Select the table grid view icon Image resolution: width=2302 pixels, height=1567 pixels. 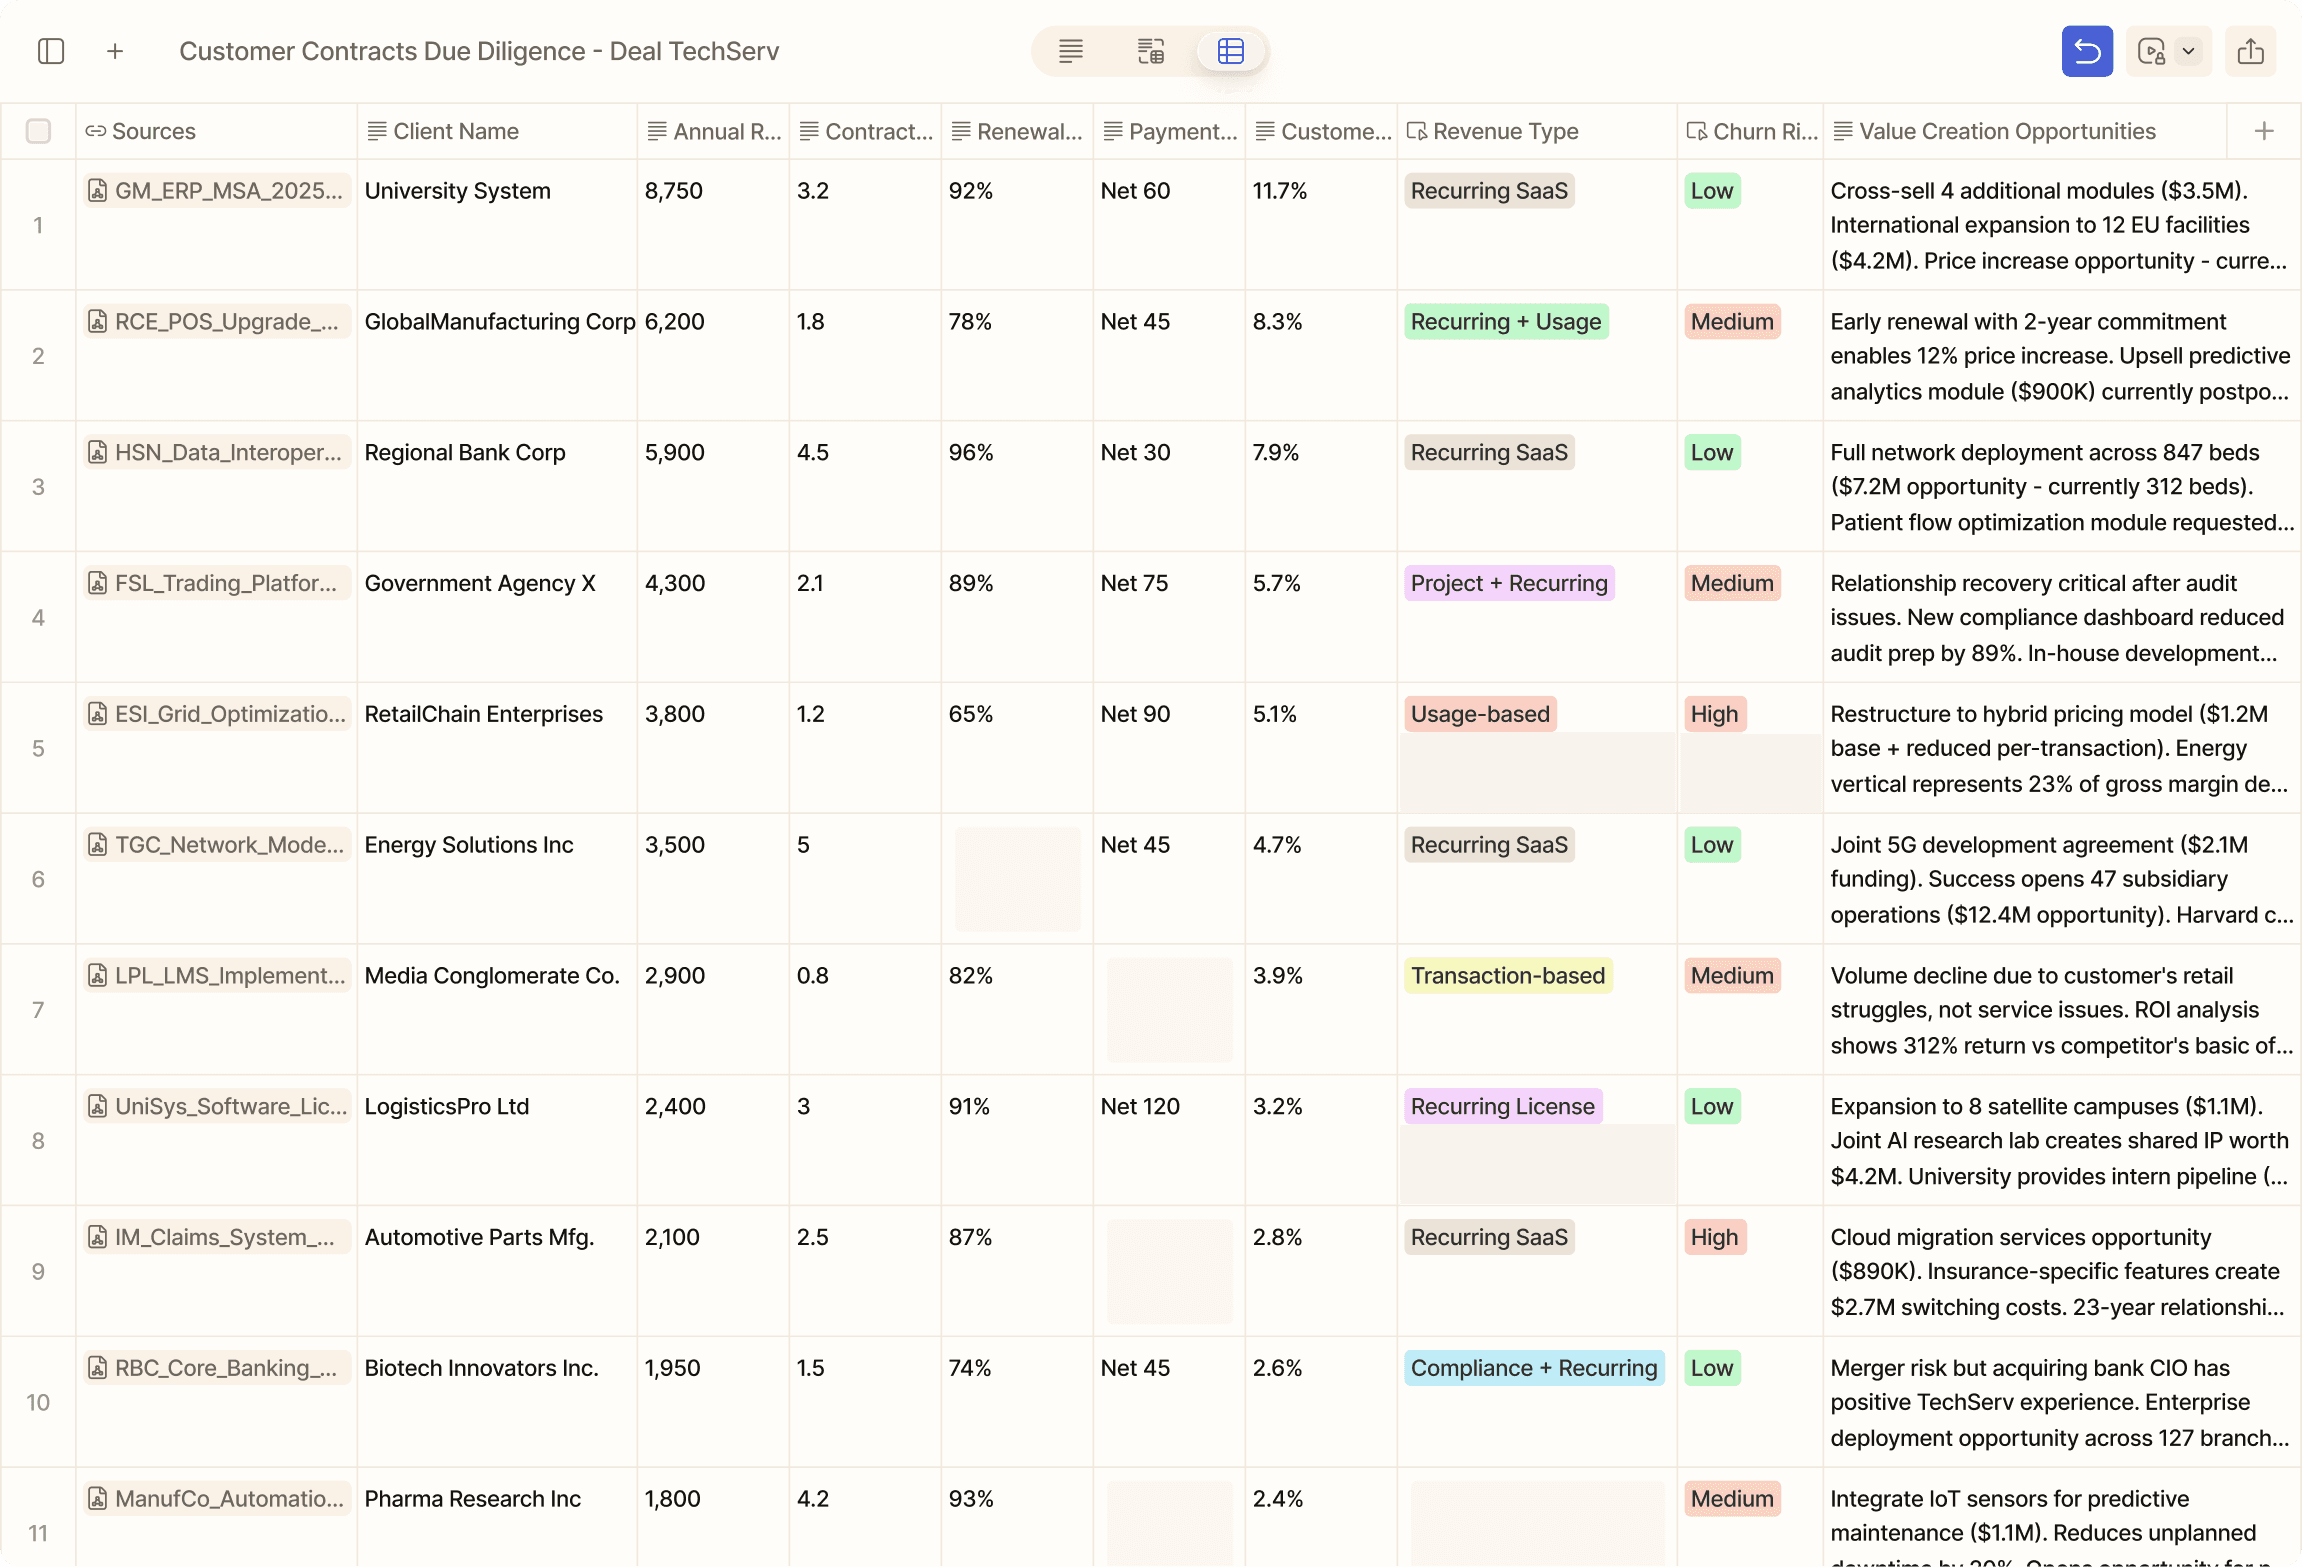1230,51
